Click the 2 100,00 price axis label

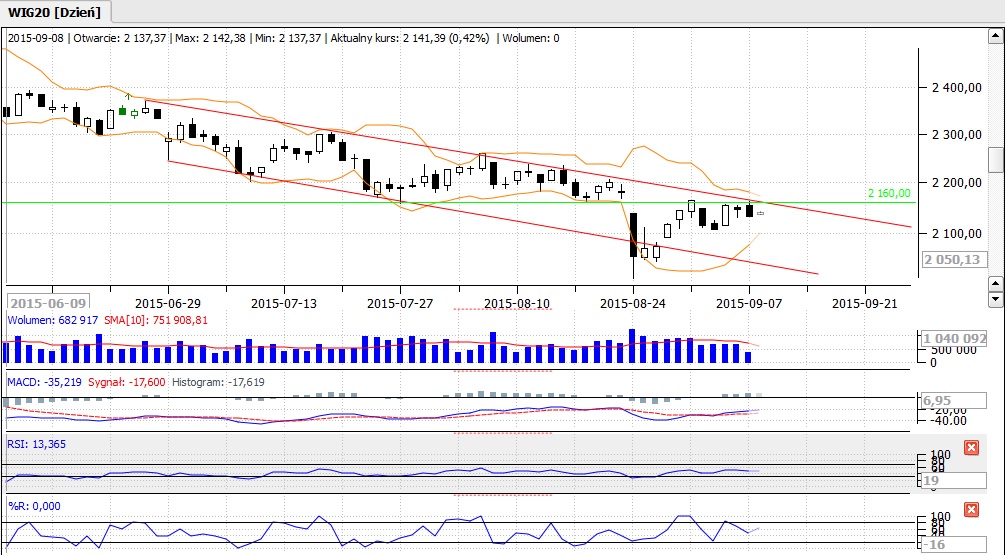[958, 233]
